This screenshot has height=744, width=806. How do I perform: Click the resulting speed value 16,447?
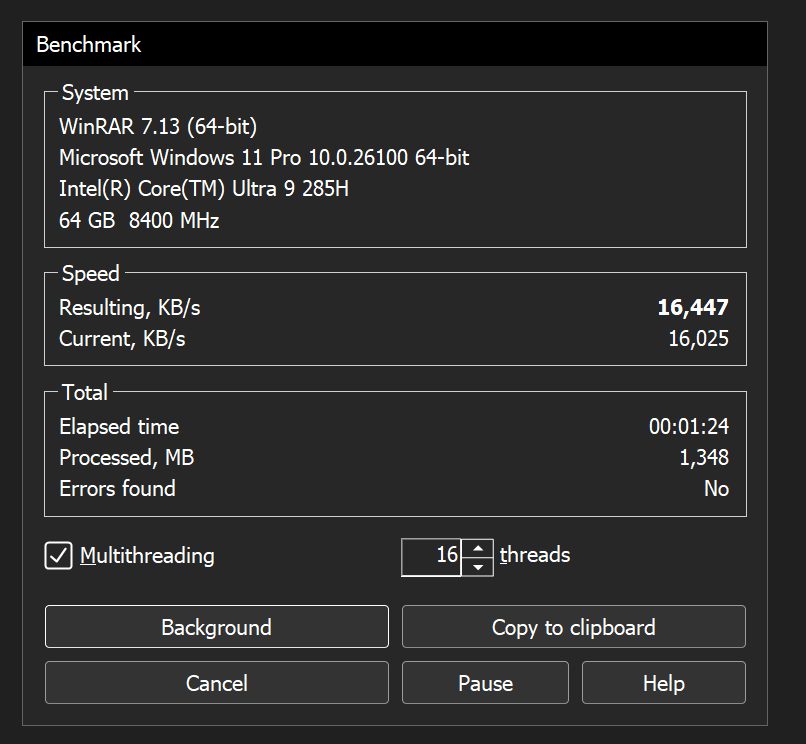coord(692,308)
